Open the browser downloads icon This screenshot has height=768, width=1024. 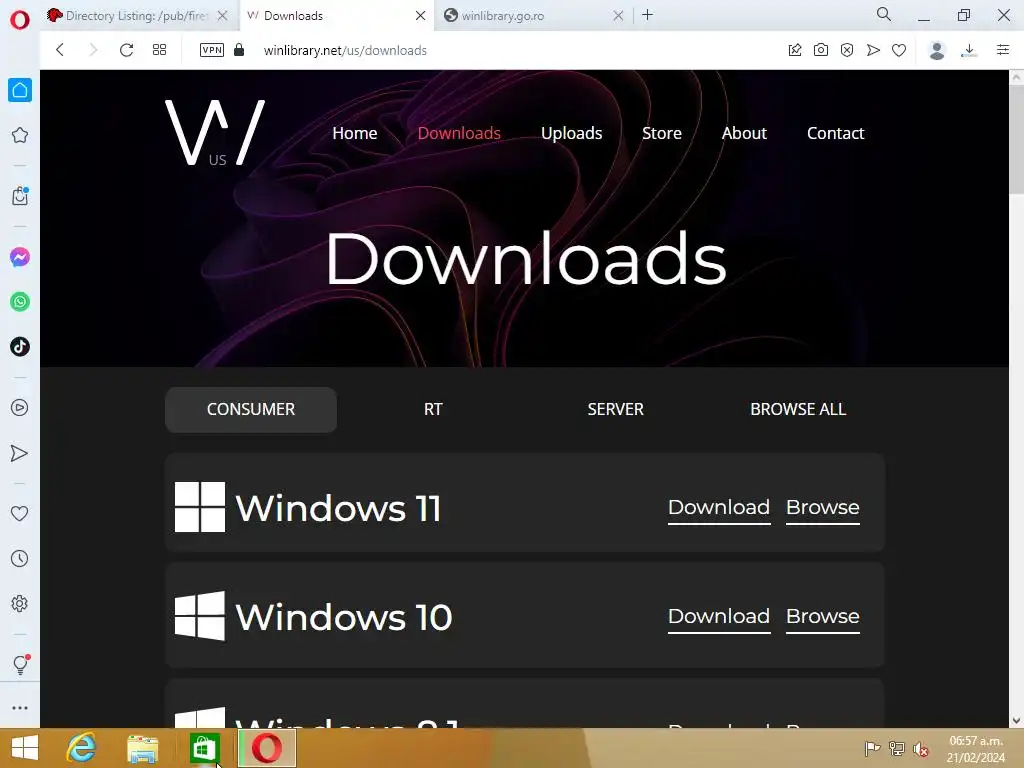[x=969, y=50]
